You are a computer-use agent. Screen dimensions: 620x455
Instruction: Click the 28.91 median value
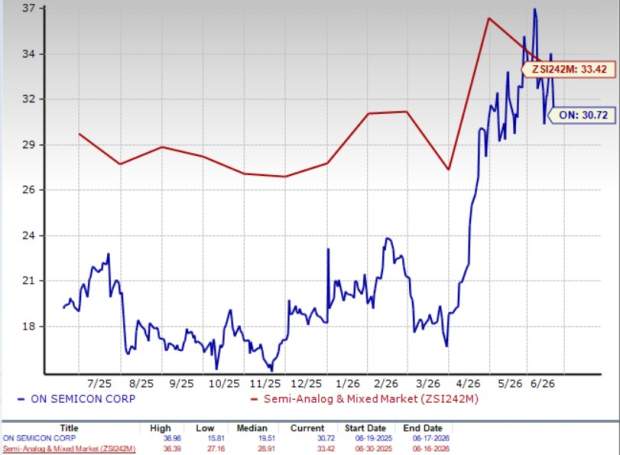click(x=266, y=449)
